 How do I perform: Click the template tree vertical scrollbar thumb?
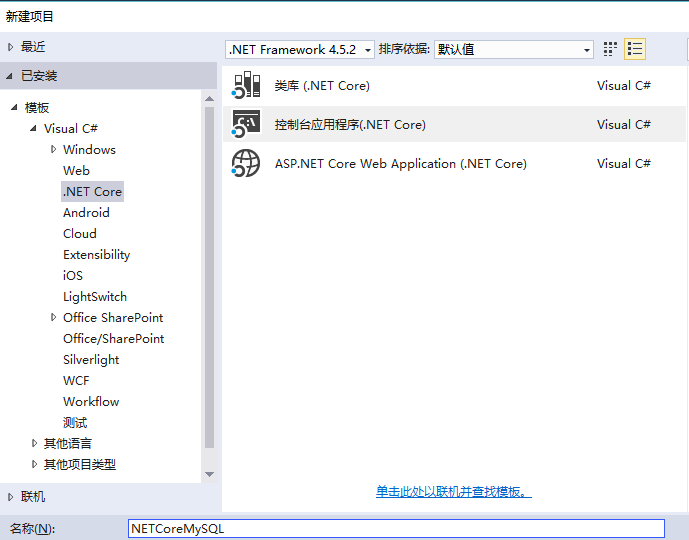coord(210,278)
